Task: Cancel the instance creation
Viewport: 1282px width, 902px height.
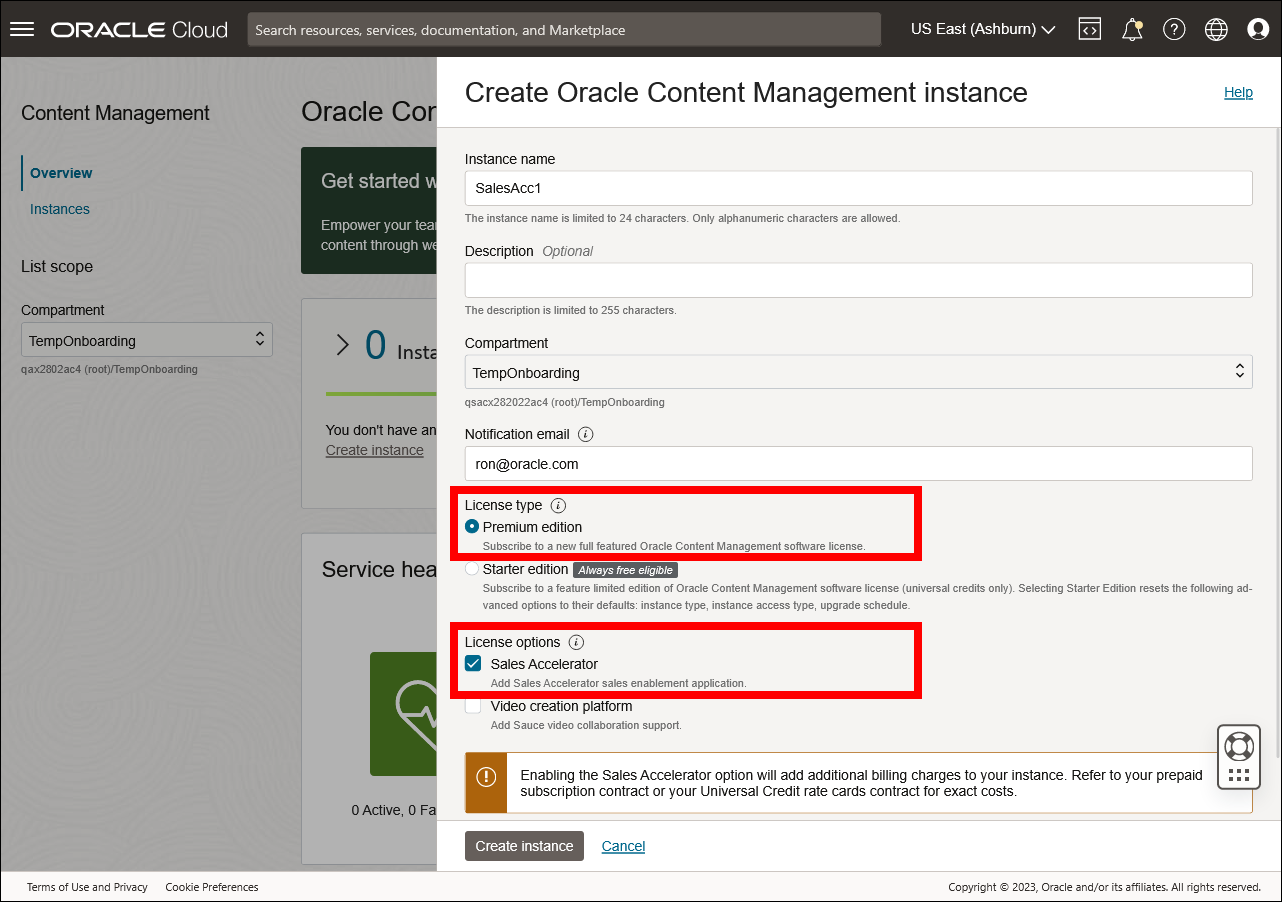Action: tap(622, 845)
